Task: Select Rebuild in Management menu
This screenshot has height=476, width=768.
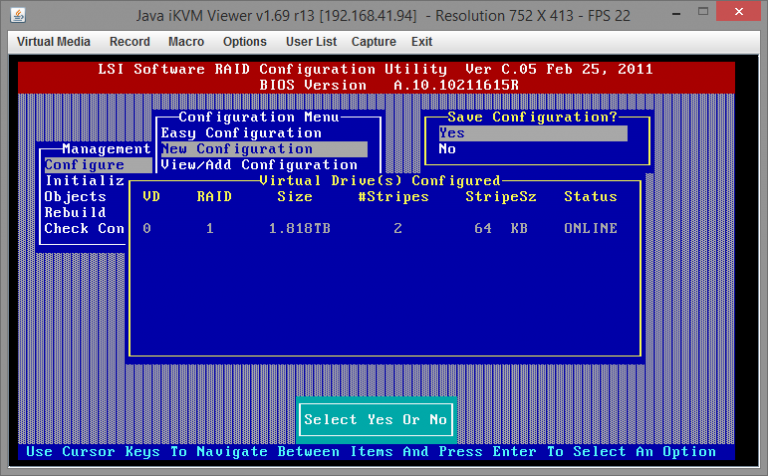Action: coord(75,213)
